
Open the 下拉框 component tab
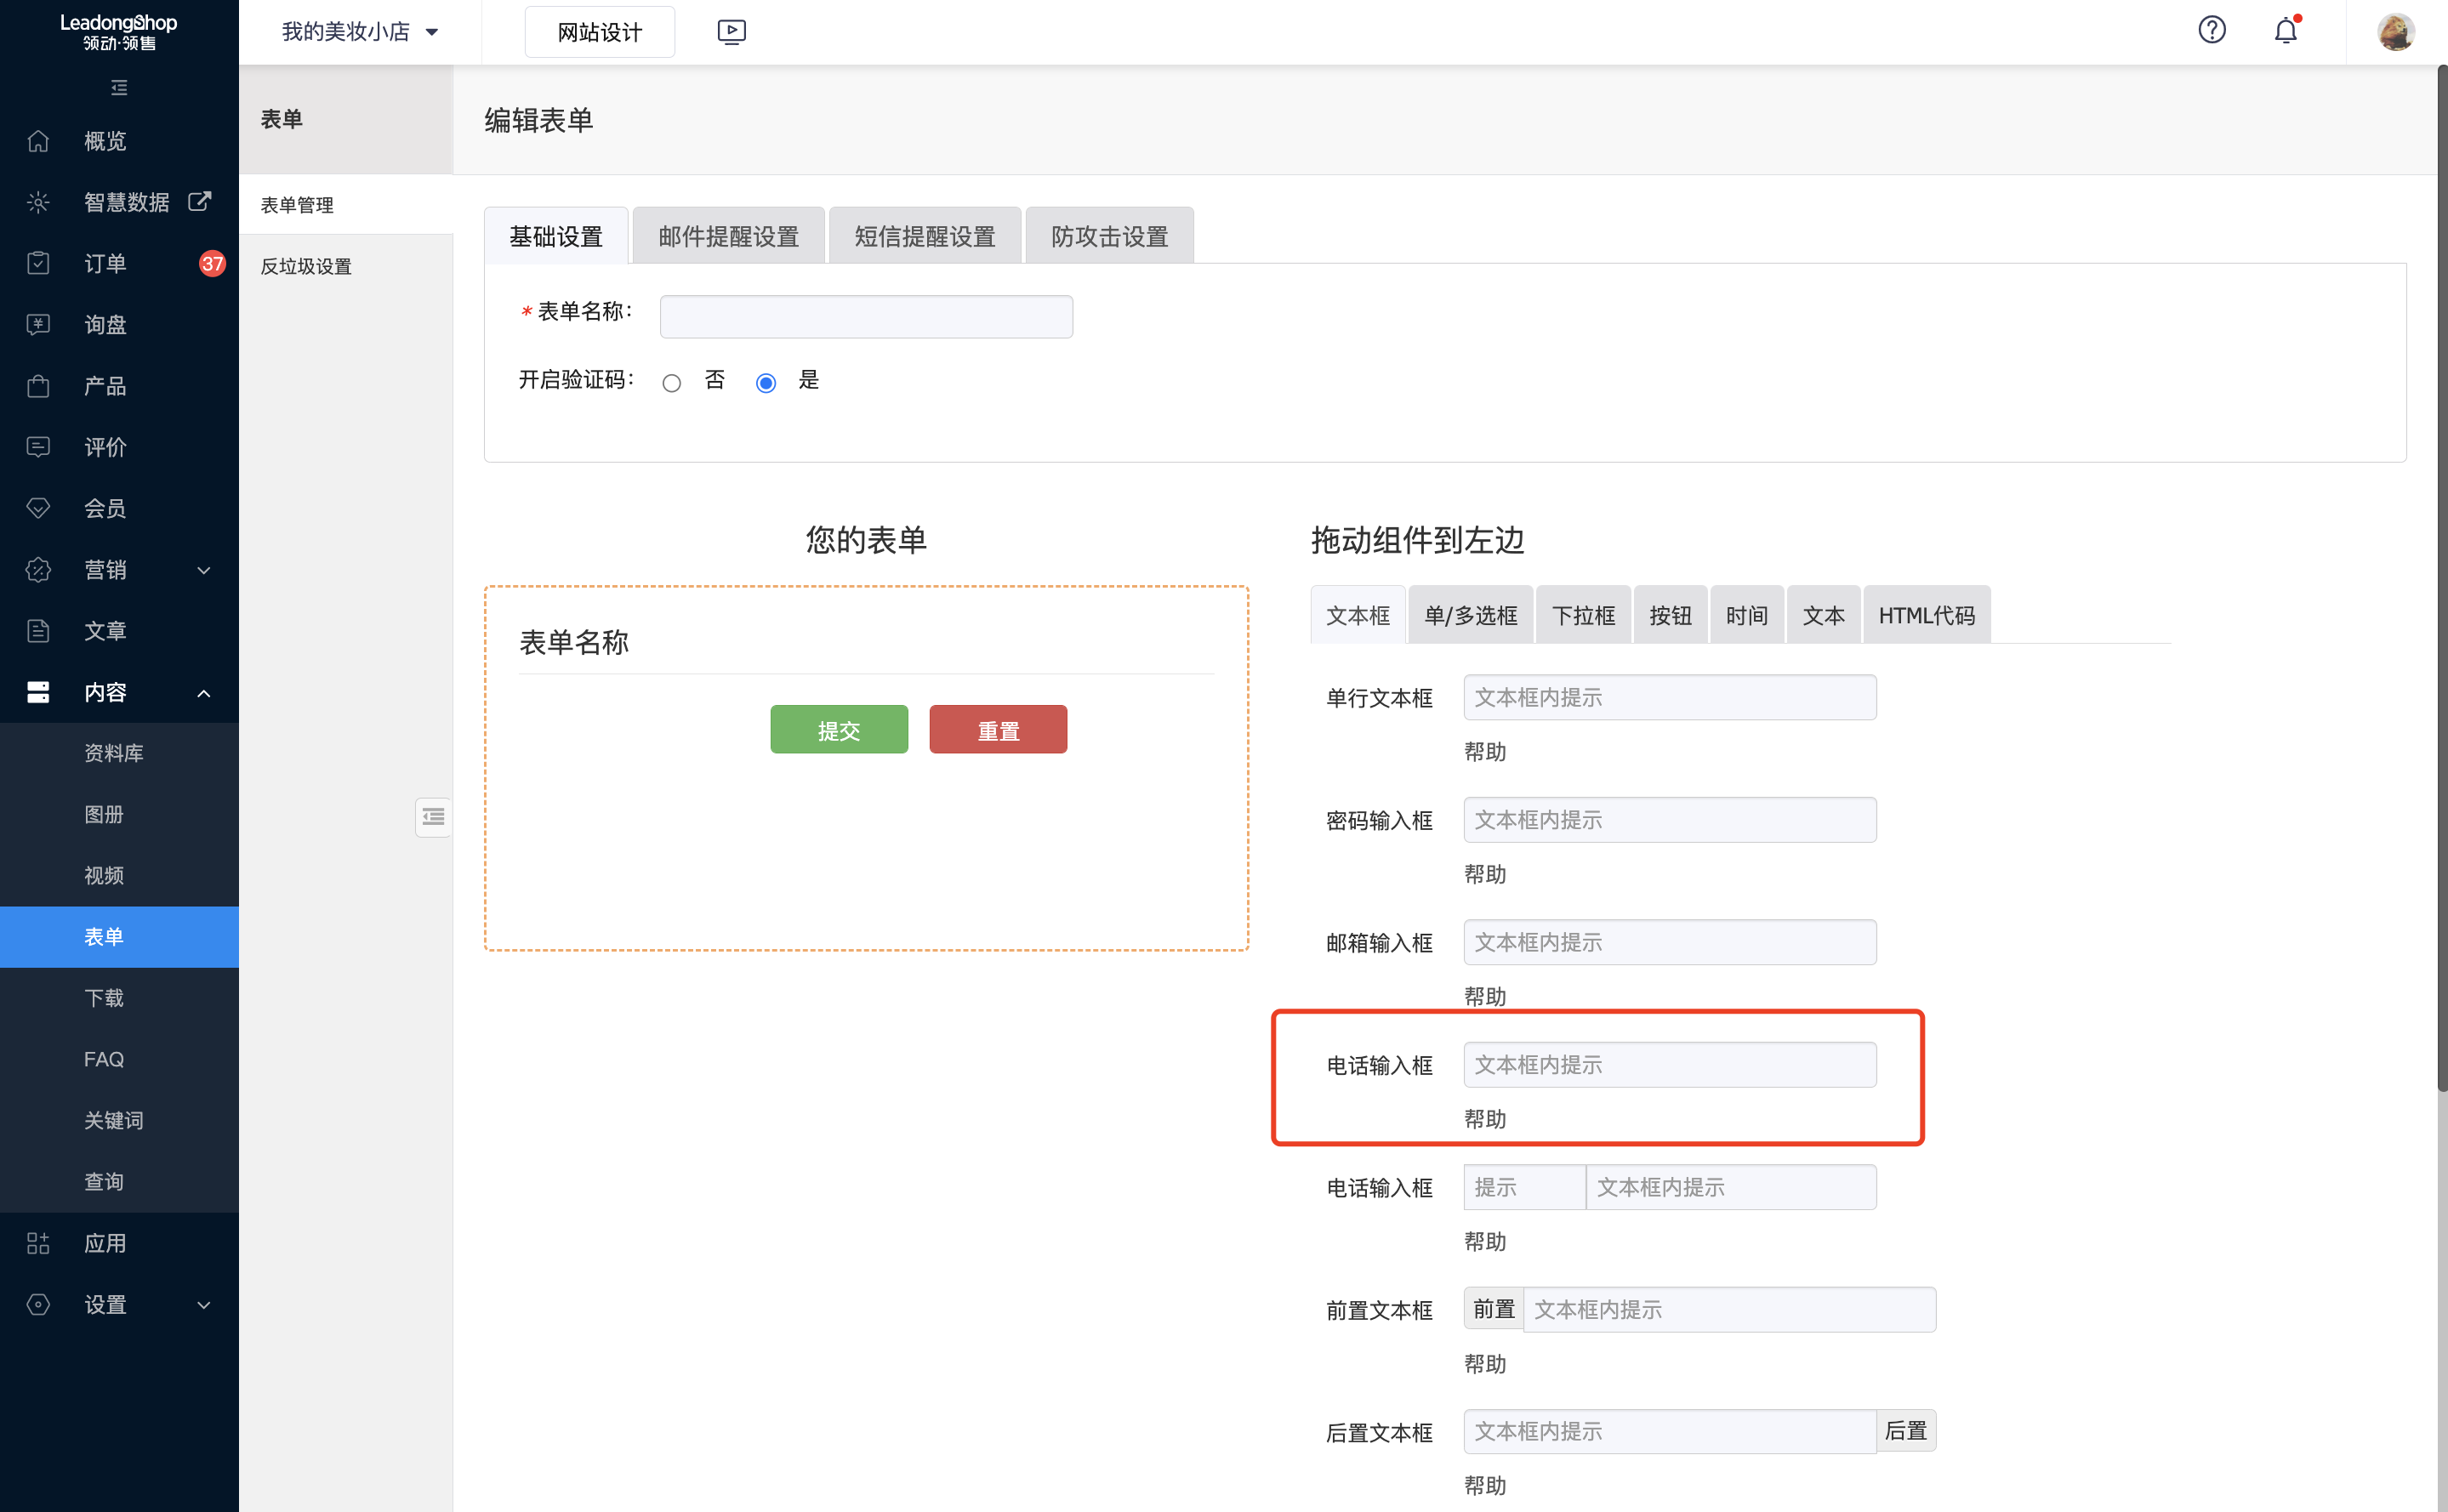point(1583,614)
